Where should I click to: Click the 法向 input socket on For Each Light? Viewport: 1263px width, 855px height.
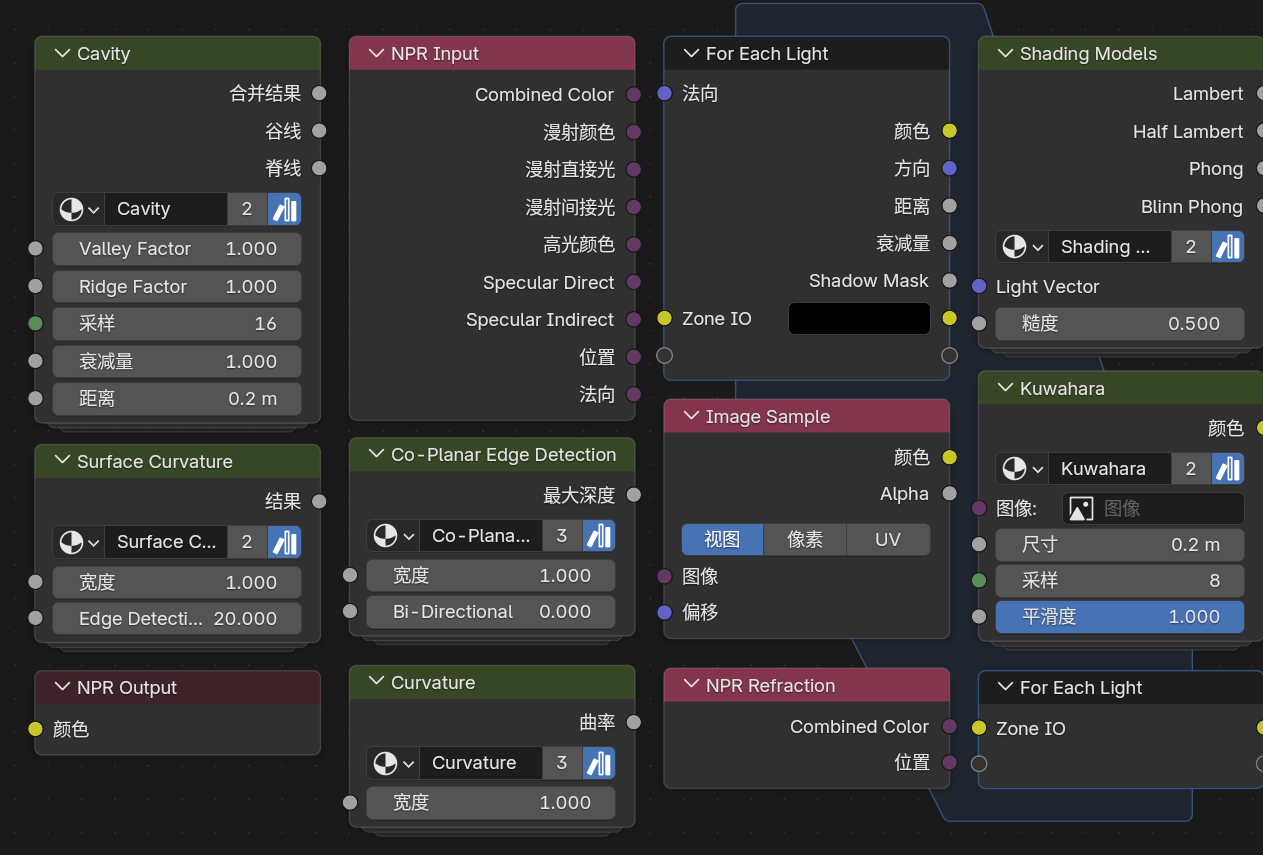pyautogui.click(x=665, y=94)
